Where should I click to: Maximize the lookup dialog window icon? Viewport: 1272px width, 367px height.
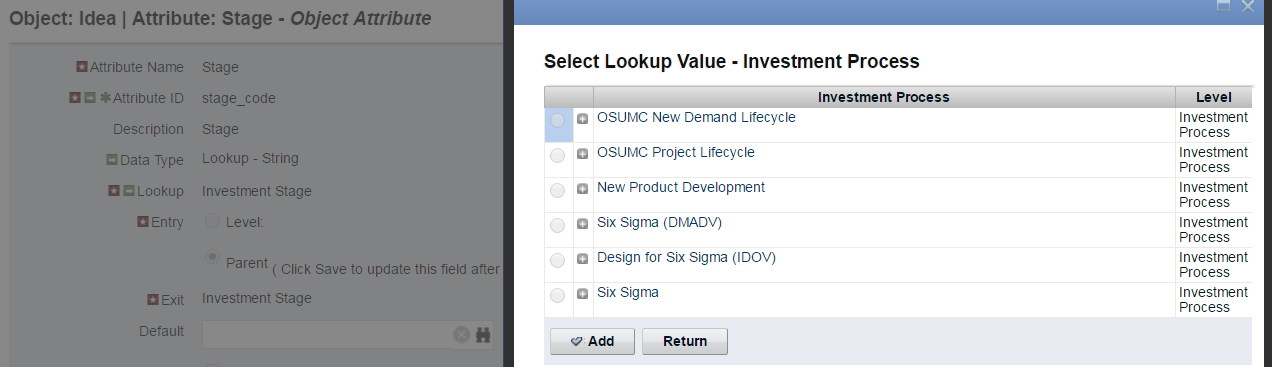tap(1223, 6)
